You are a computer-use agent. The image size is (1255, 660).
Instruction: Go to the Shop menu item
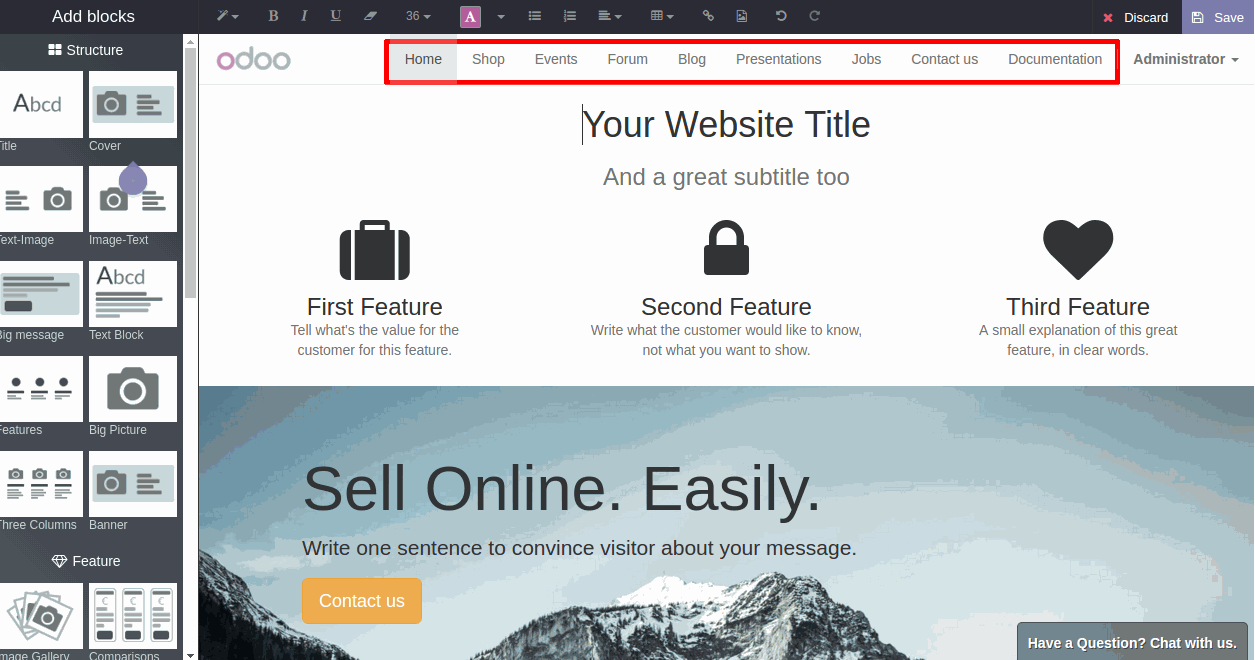[488, 59]
